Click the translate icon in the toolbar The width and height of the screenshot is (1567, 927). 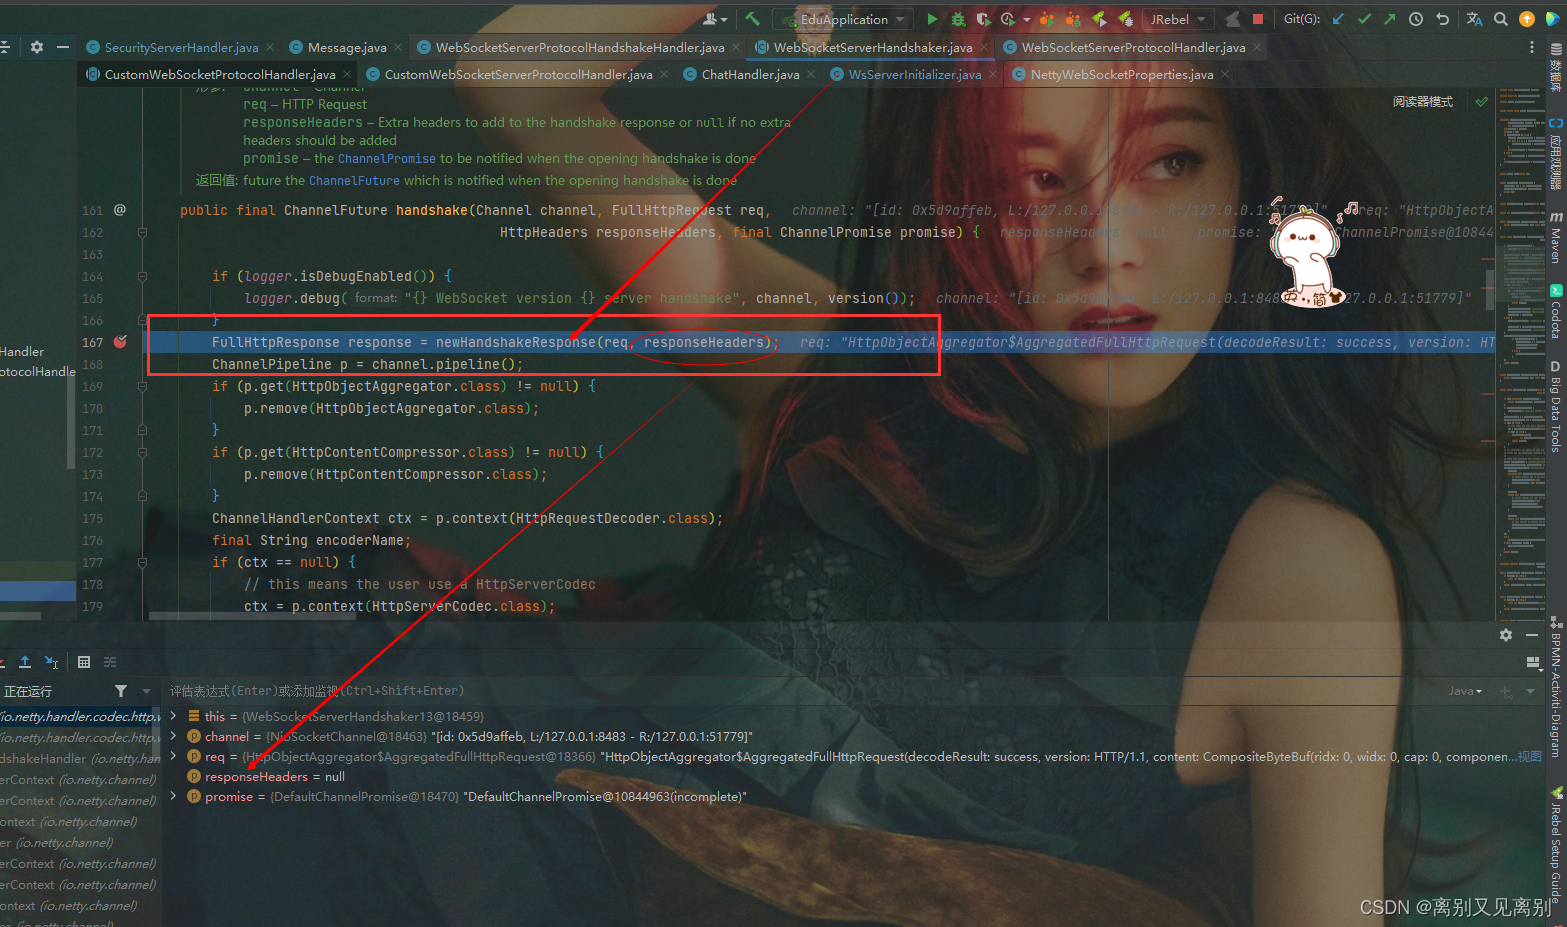1474,19
